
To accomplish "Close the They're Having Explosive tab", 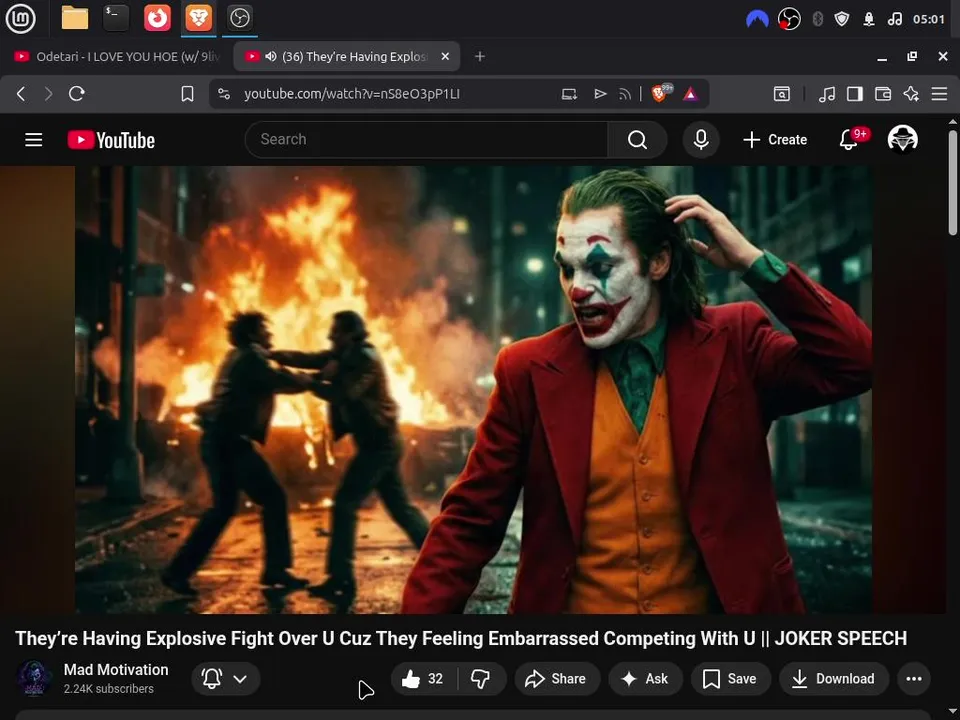I will [x=445, y=56].
